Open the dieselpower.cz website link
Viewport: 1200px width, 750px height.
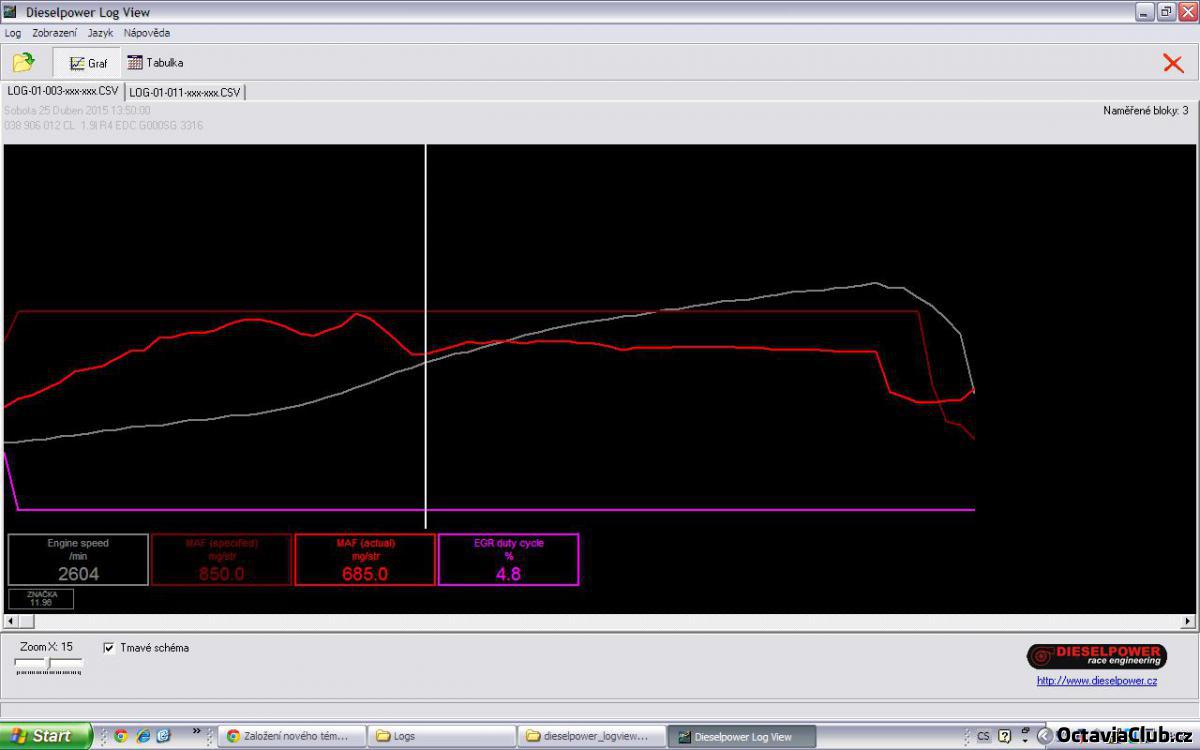[1096, 681]
